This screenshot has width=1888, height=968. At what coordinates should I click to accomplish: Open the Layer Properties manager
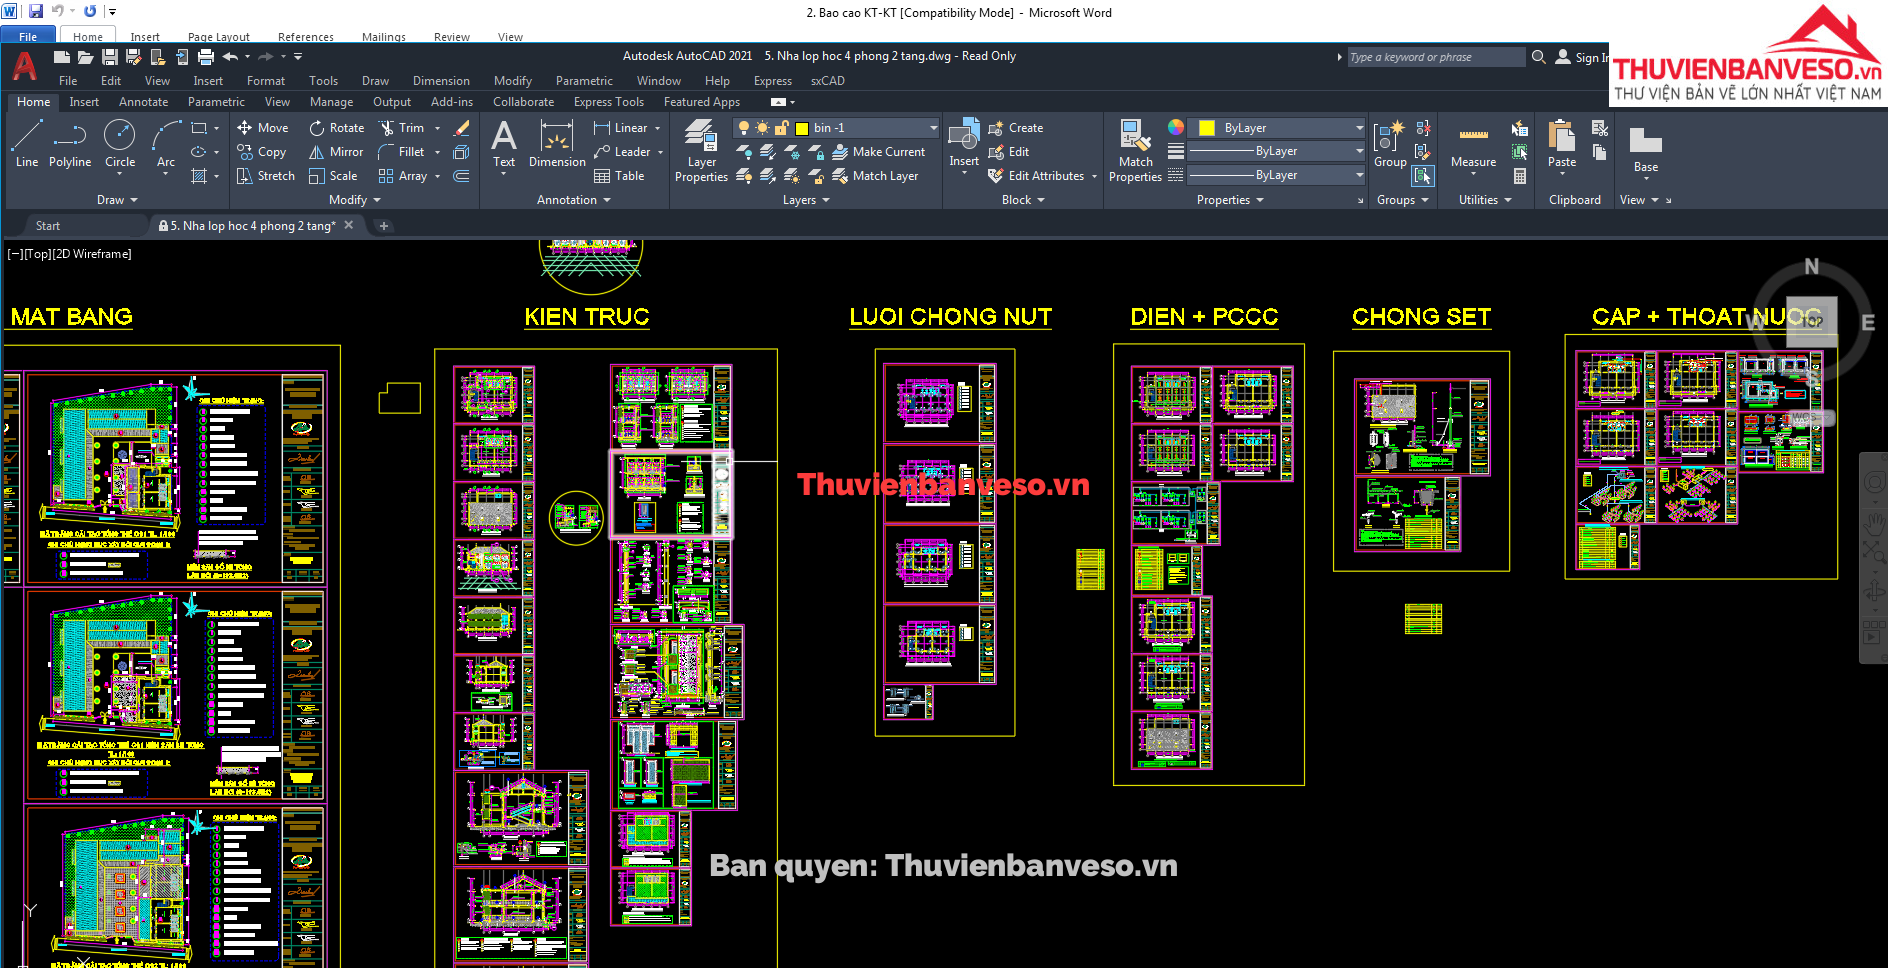(x=701, y=150)
